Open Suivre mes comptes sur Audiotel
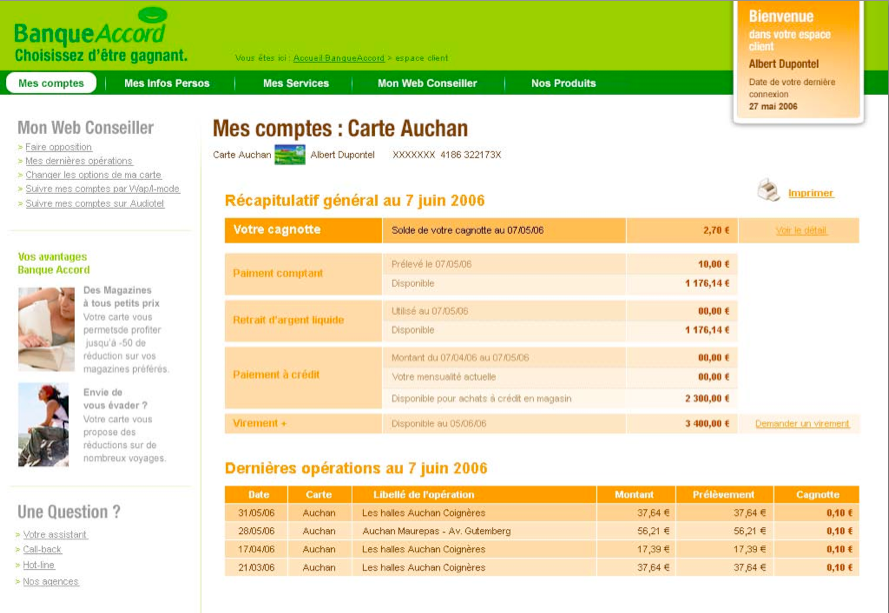Viewport: 889px width, 613px height. (95, 204)
